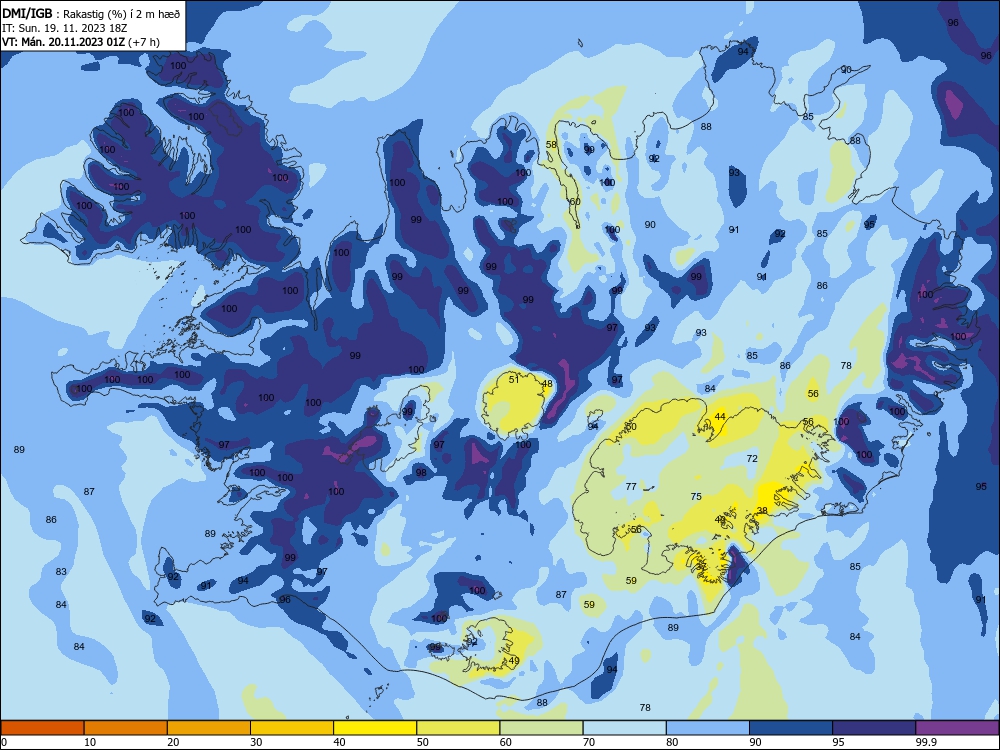Select the light blue 80–90 legend swatch
Screen dimensions: 1000x750
pyautogui.click(x=708, y=728)
